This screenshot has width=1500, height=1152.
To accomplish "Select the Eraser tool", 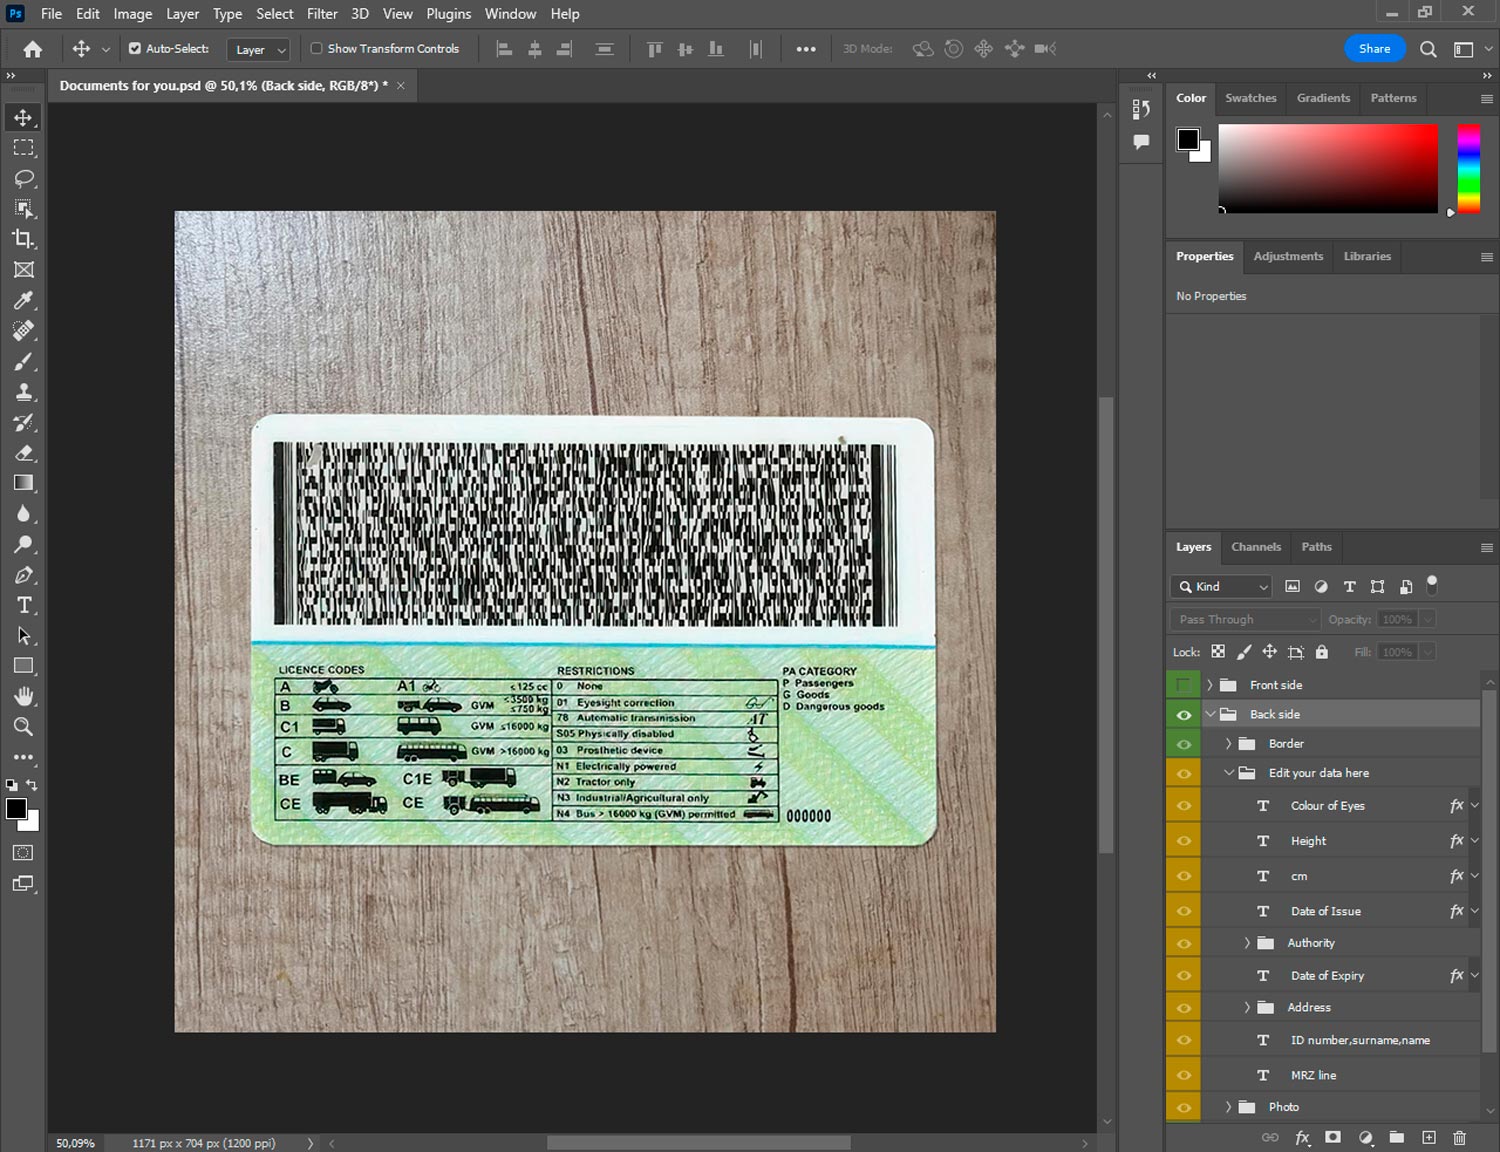I will 24,453.
